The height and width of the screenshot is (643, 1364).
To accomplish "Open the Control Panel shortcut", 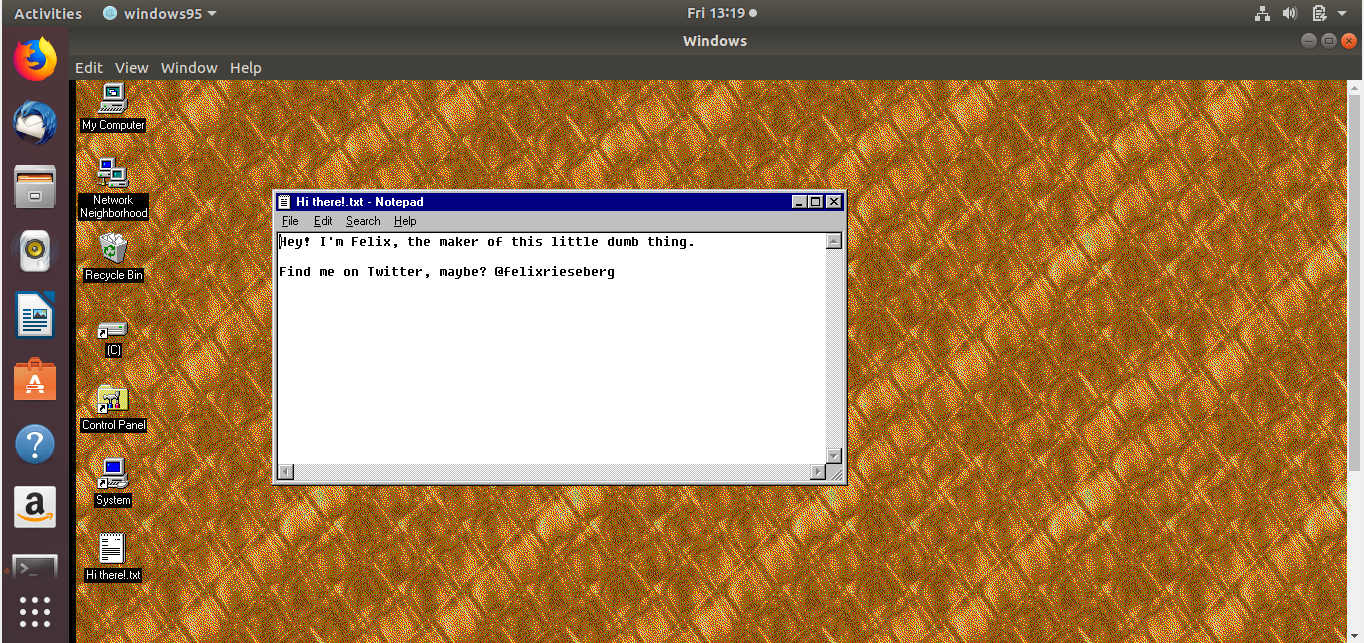I will pyautogui.click(x=113, y=401).
